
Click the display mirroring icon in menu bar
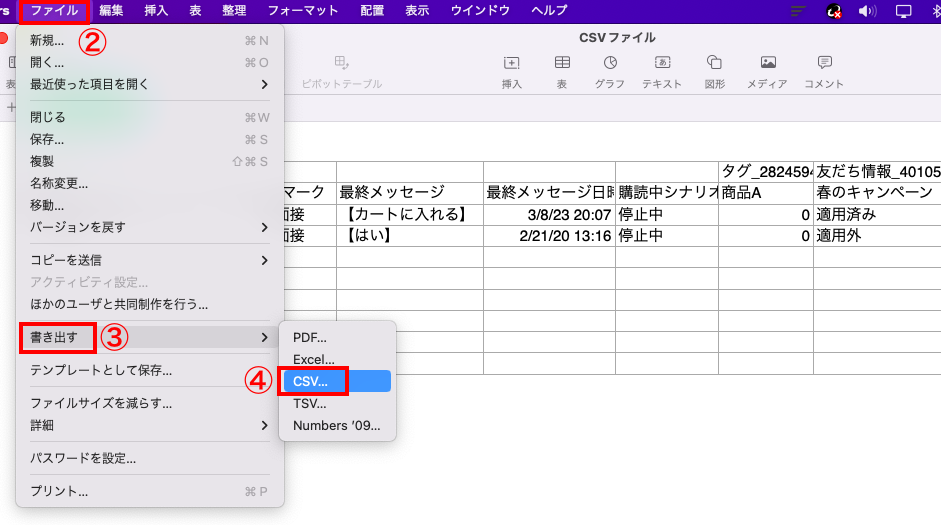[x=903, y=11]
